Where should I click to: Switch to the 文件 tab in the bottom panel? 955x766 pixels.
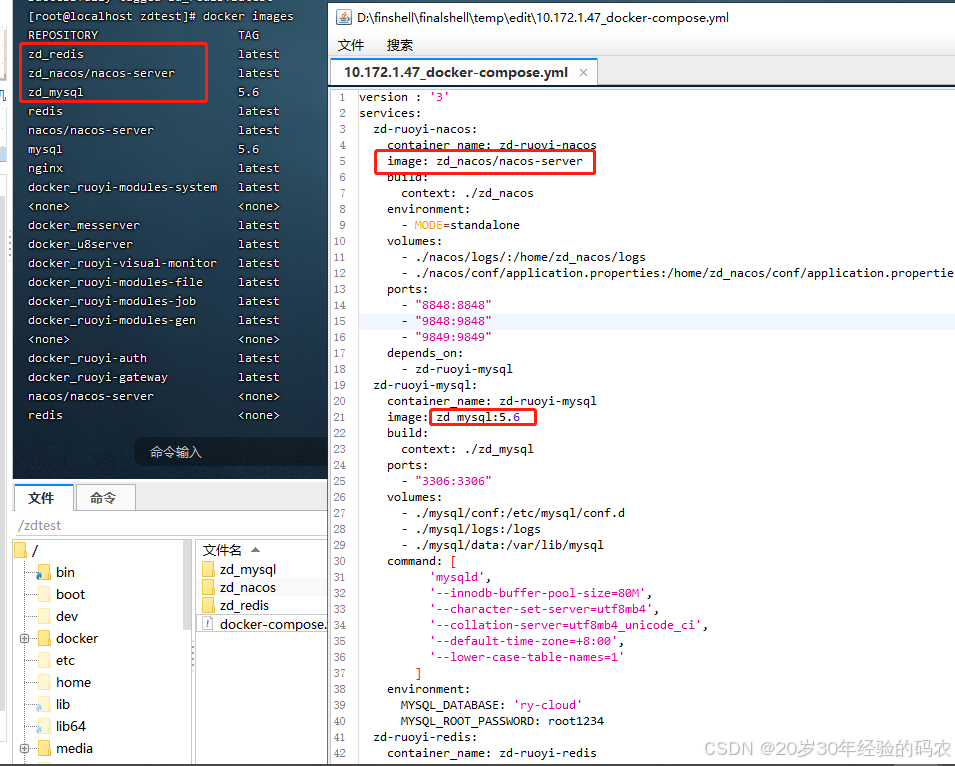tap(41, 497)
